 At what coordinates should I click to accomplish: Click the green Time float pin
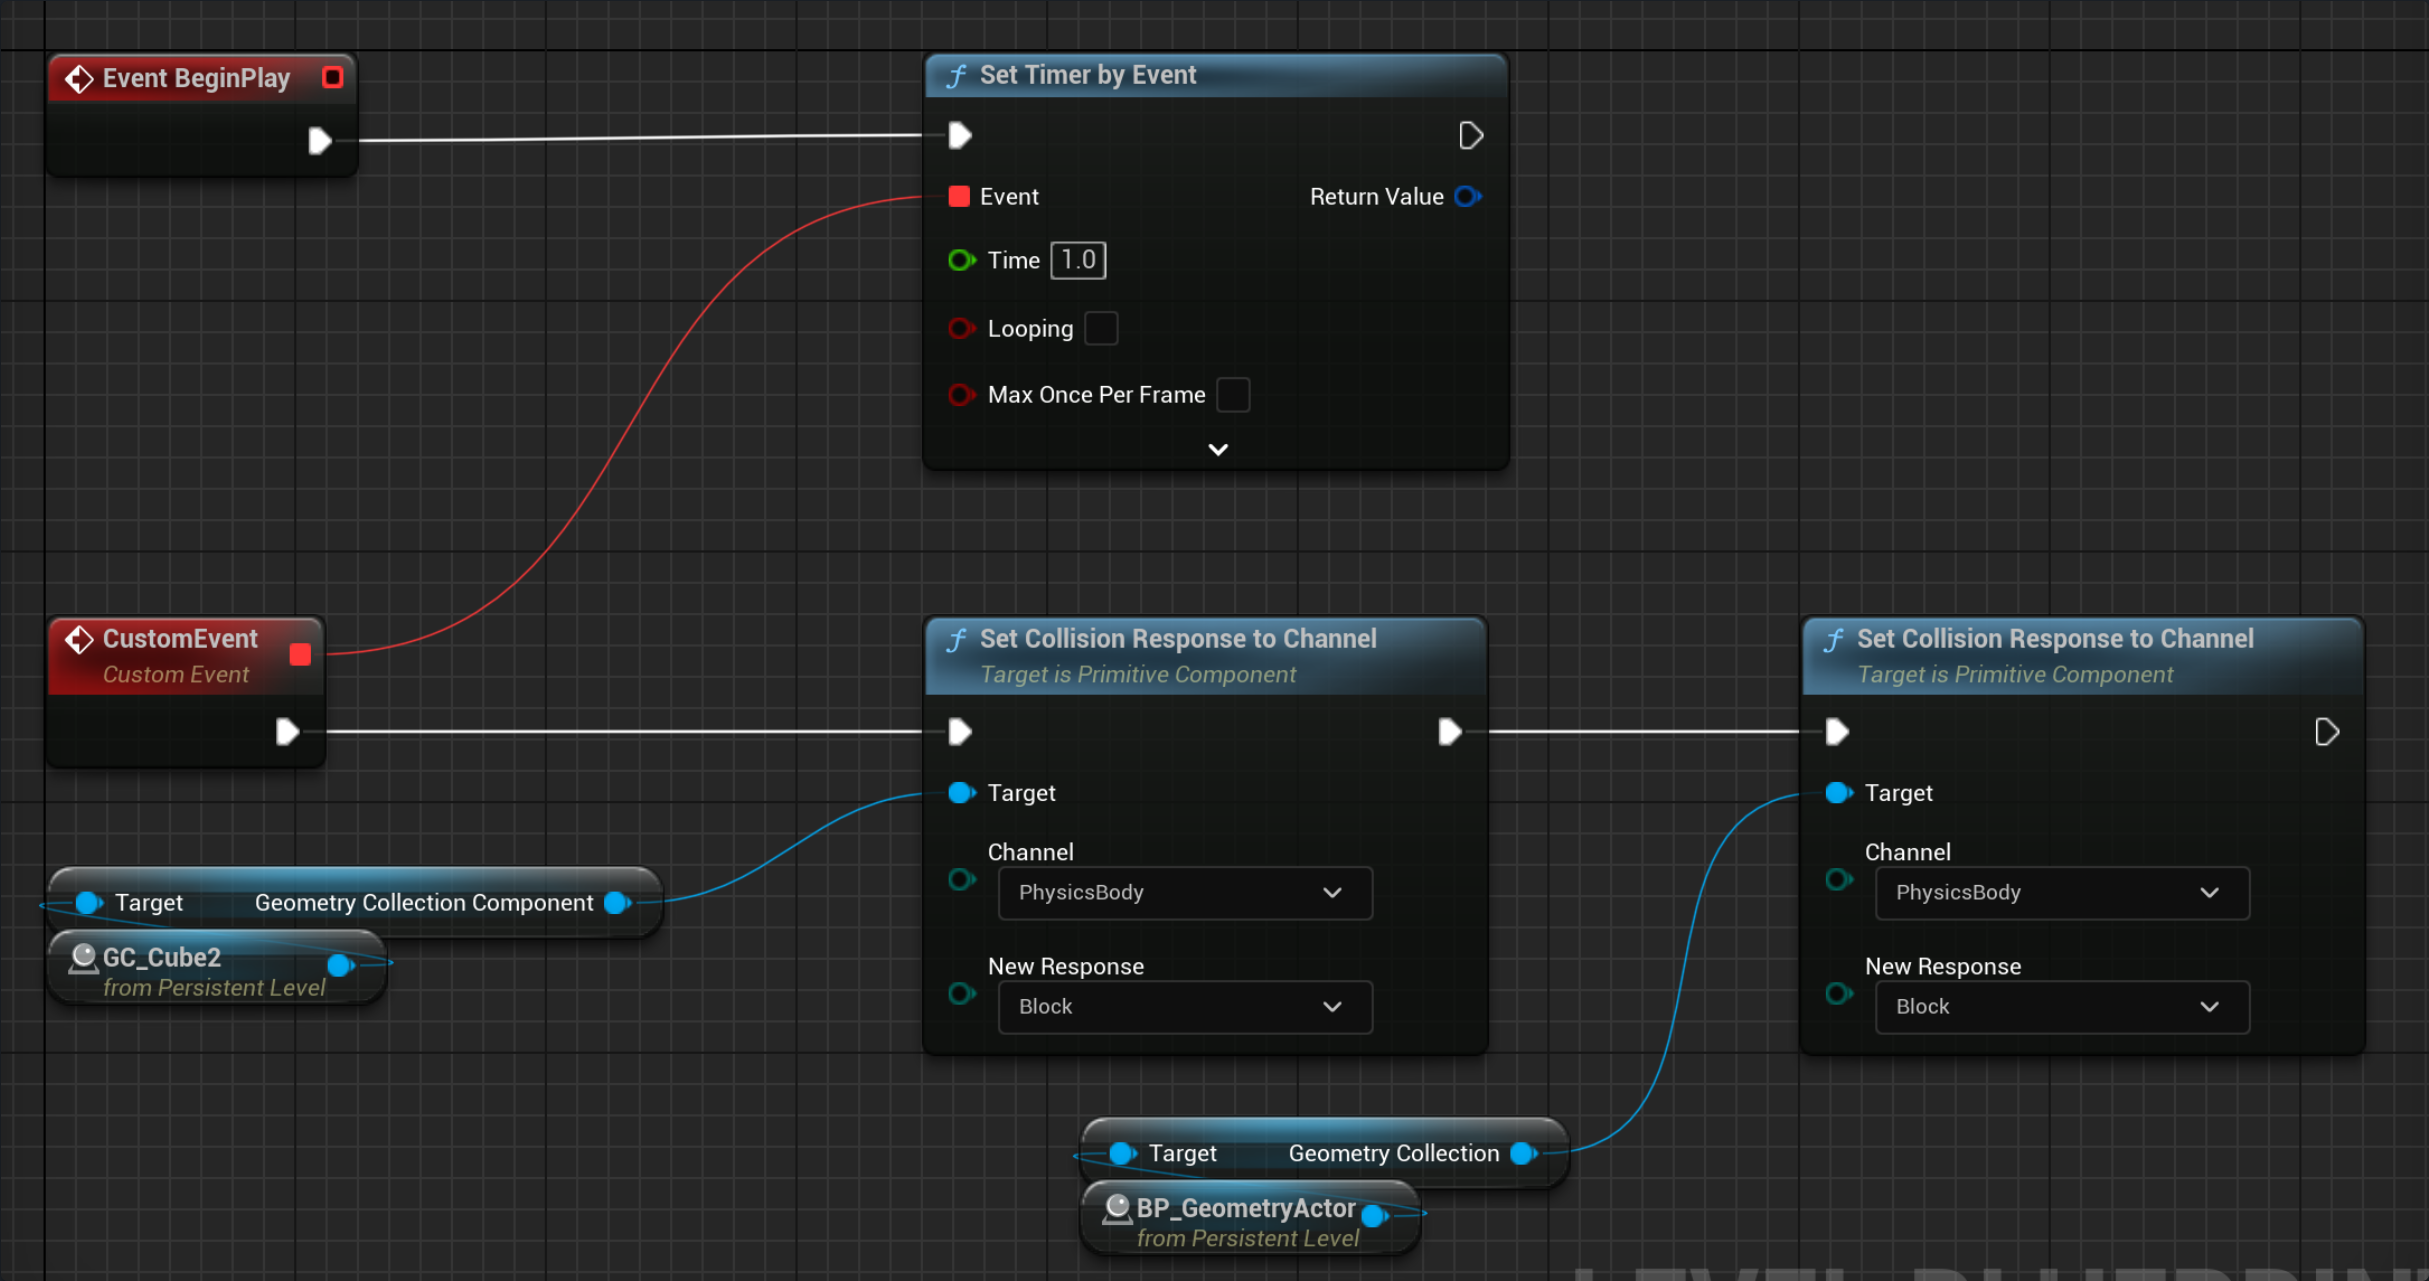point(961,260)
